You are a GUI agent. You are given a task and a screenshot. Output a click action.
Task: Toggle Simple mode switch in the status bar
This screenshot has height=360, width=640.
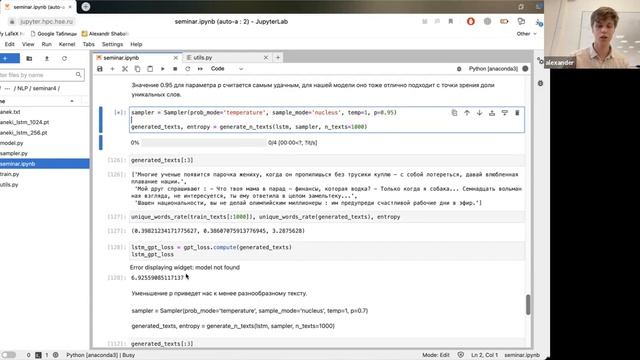[8, 355]
